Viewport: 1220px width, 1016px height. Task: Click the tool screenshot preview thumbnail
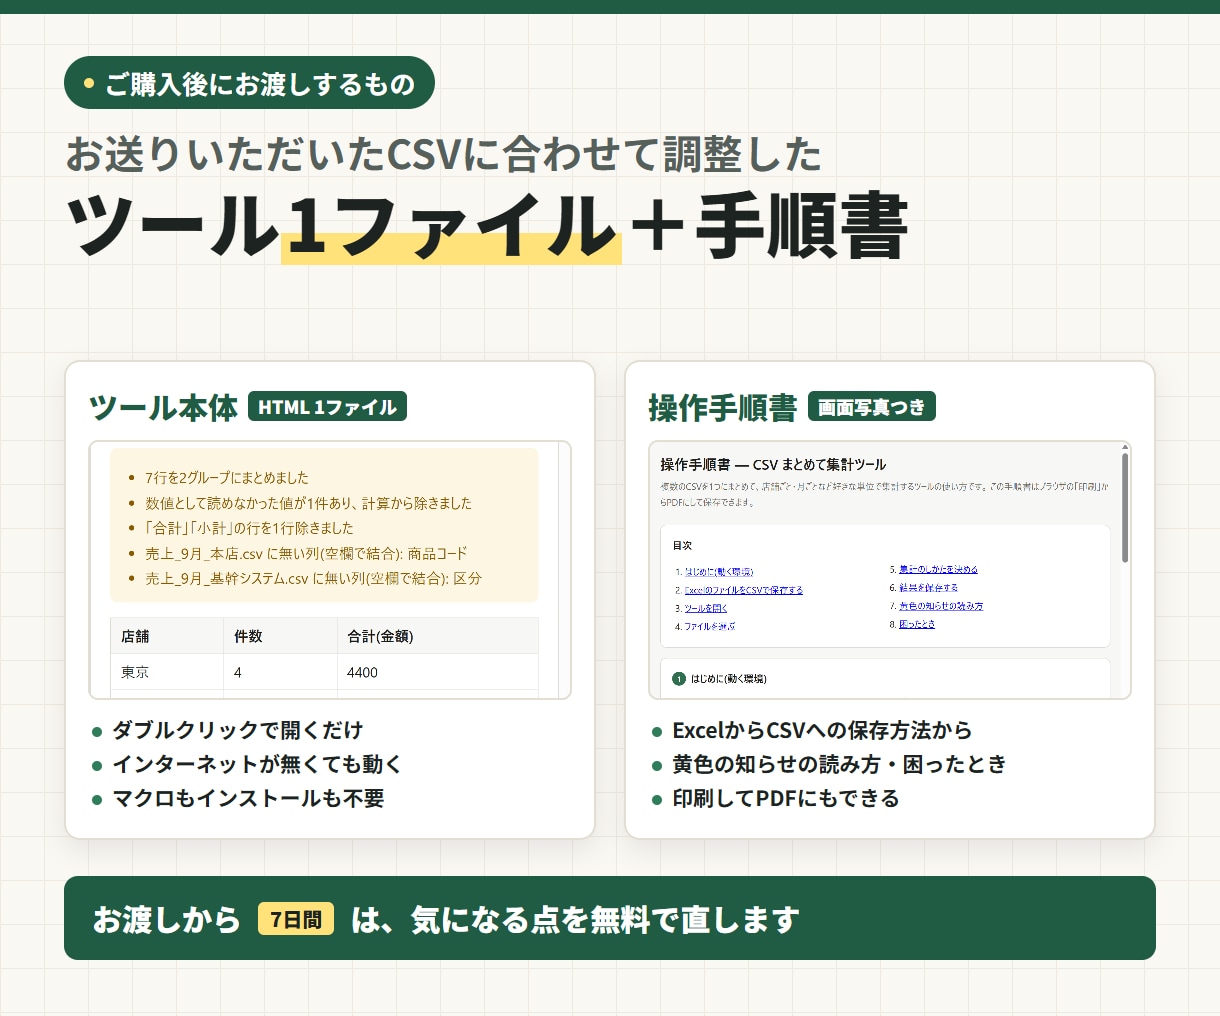[x=330, y=570]
